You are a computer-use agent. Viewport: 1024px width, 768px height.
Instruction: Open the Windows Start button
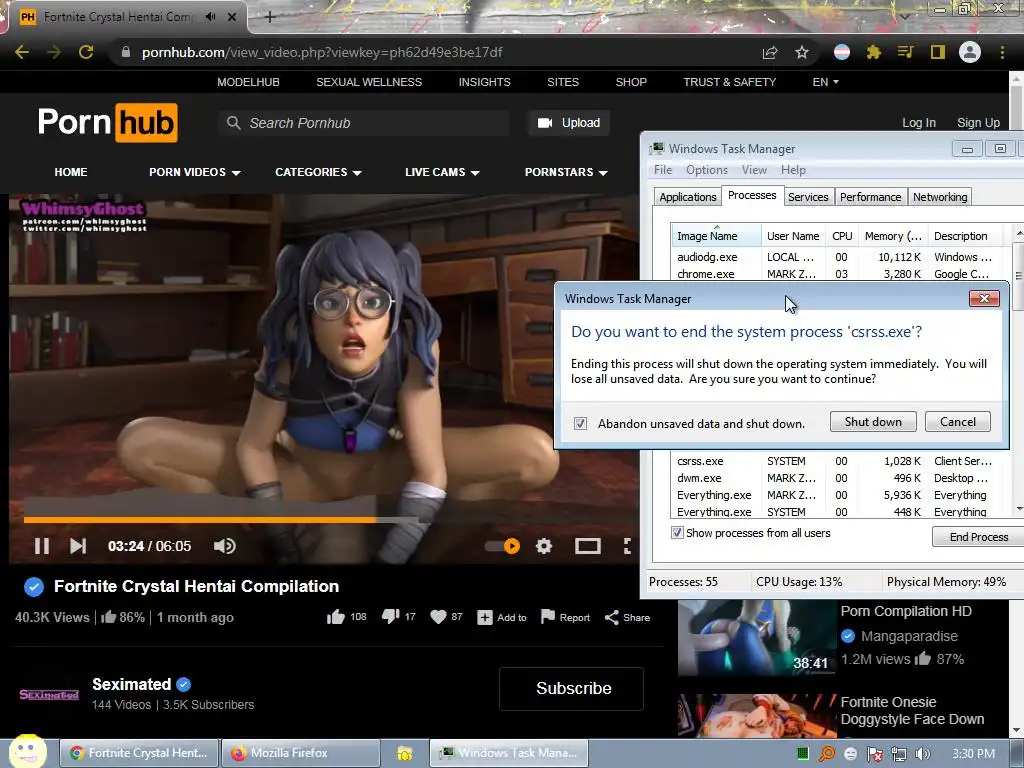[x=26, y=752]
